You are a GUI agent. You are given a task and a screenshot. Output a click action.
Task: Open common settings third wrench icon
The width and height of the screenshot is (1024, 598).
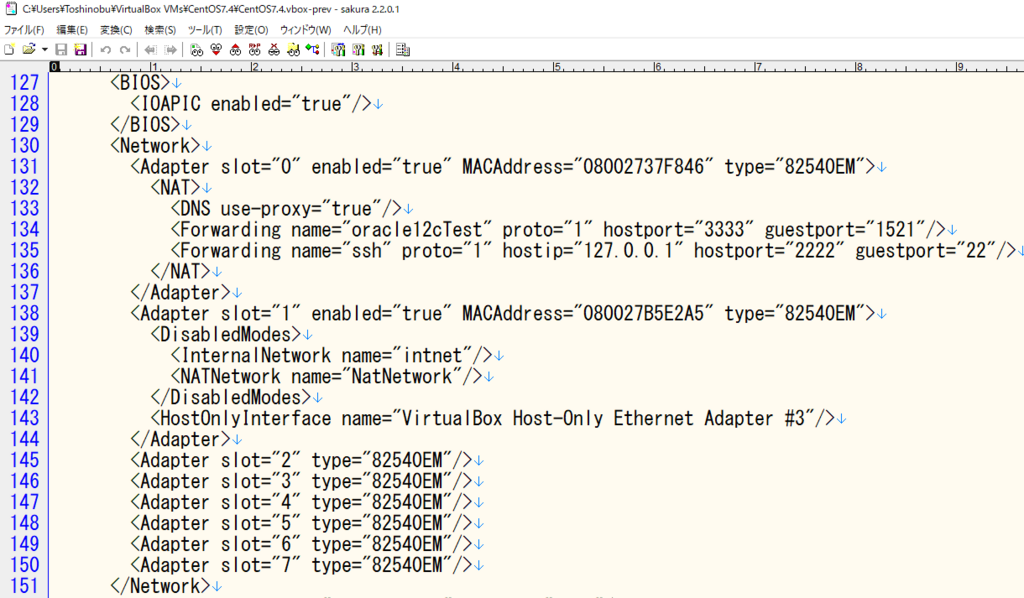[377, 50]
